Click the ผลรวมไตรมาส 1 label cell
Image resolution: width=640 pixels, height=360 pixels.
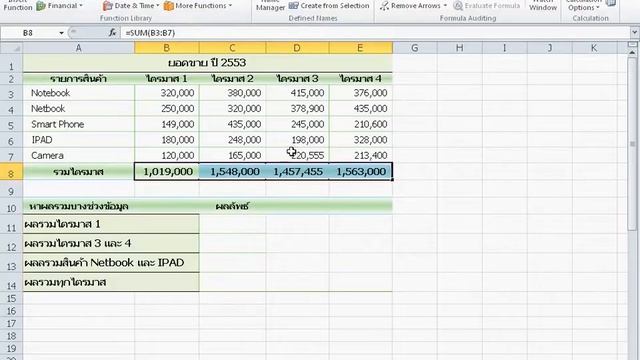tap(111, 224)
